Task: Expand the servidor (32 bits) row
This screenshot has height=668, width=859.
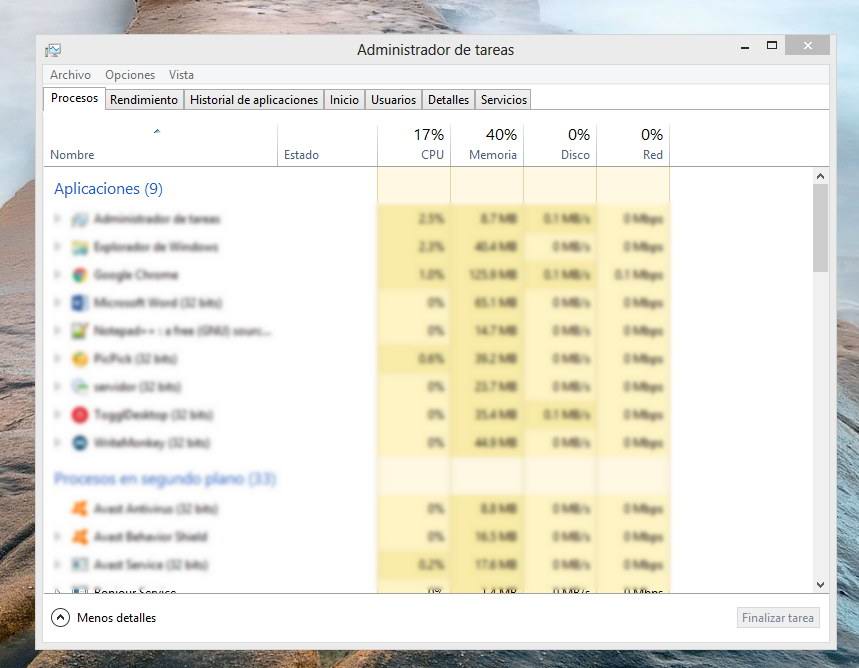Action: (x=57, y=386)
